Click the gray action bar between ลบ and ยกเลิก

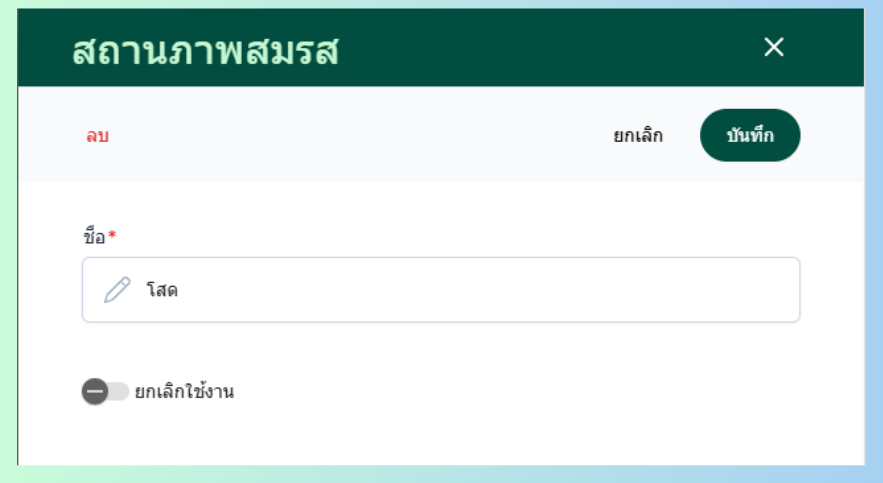[x=360, y=135]
